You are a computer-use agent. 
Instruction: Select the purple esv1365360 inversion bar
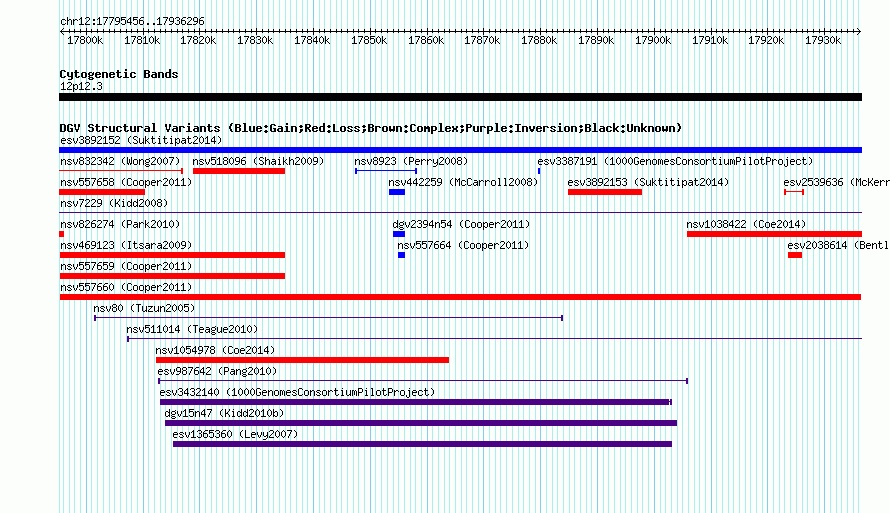click(x=422, y=444)
